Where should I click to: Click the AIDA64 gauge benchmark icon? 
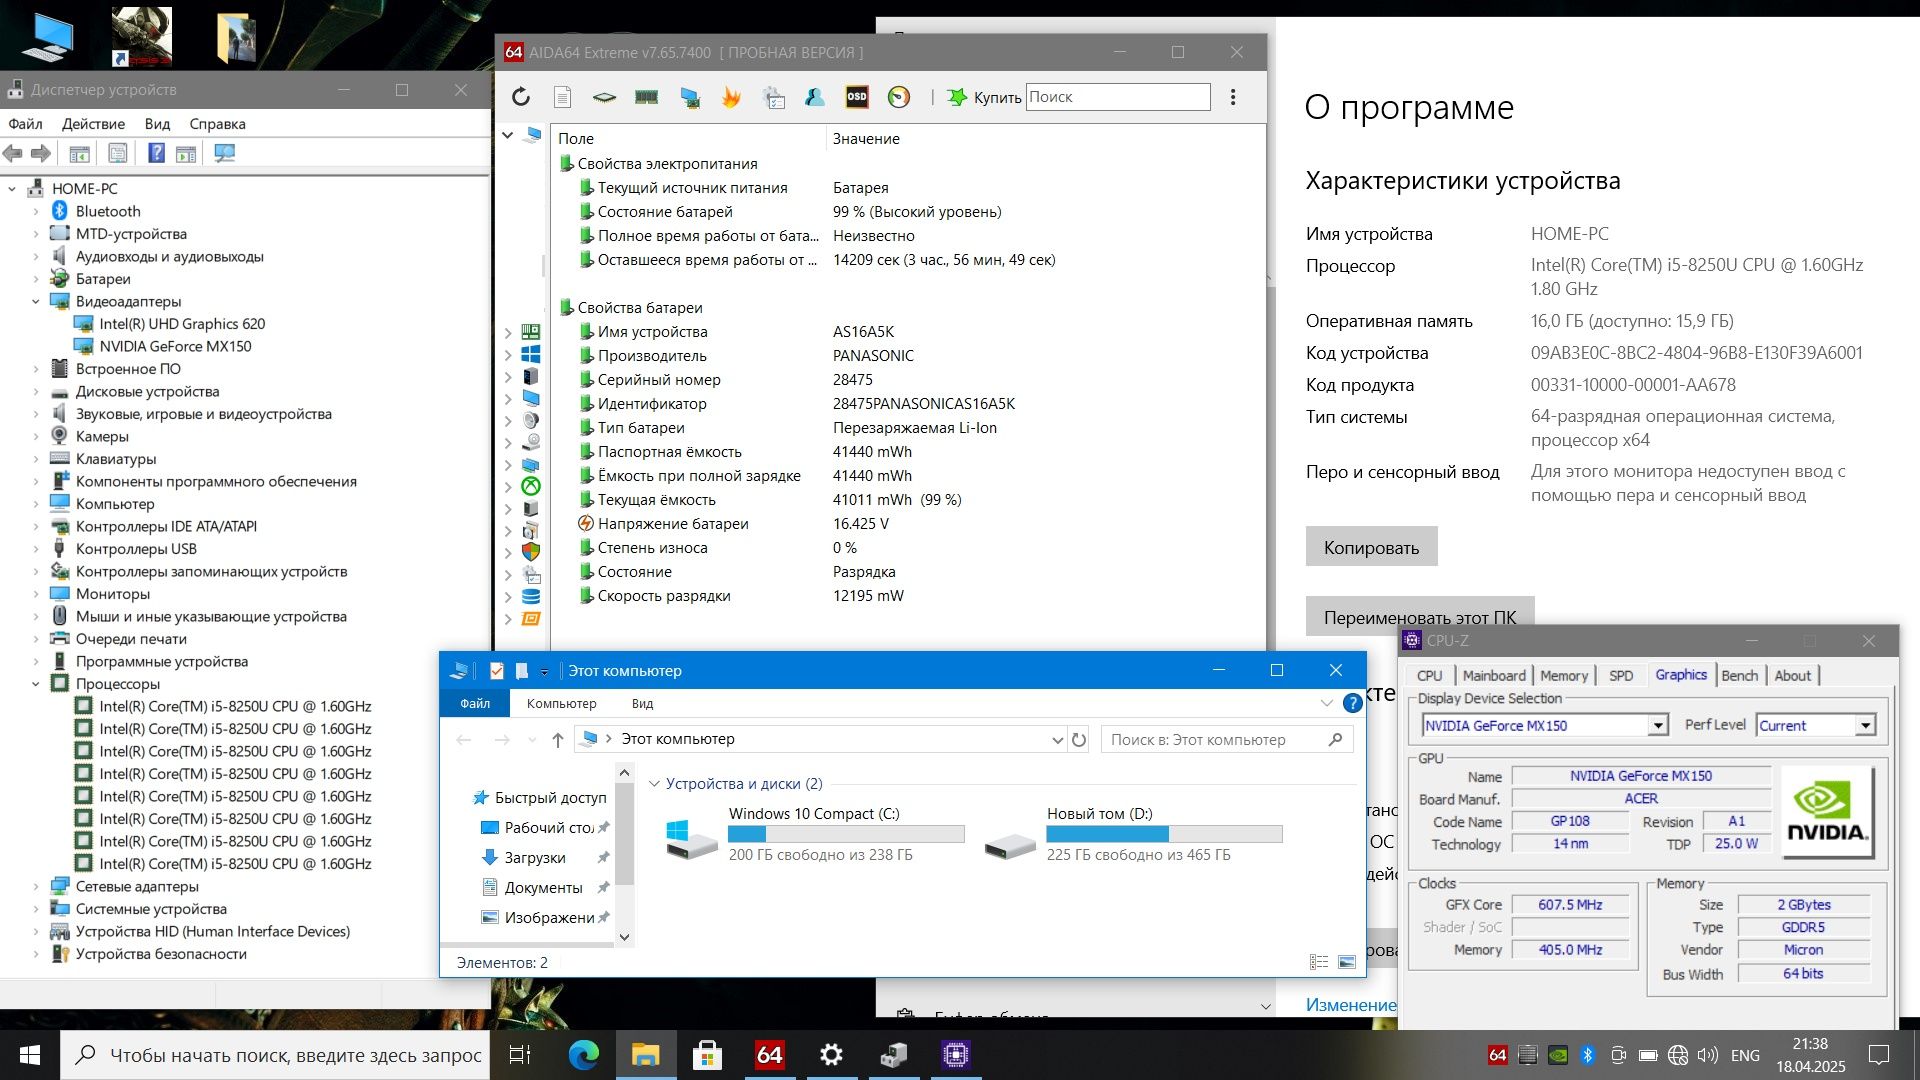(899, 97)
